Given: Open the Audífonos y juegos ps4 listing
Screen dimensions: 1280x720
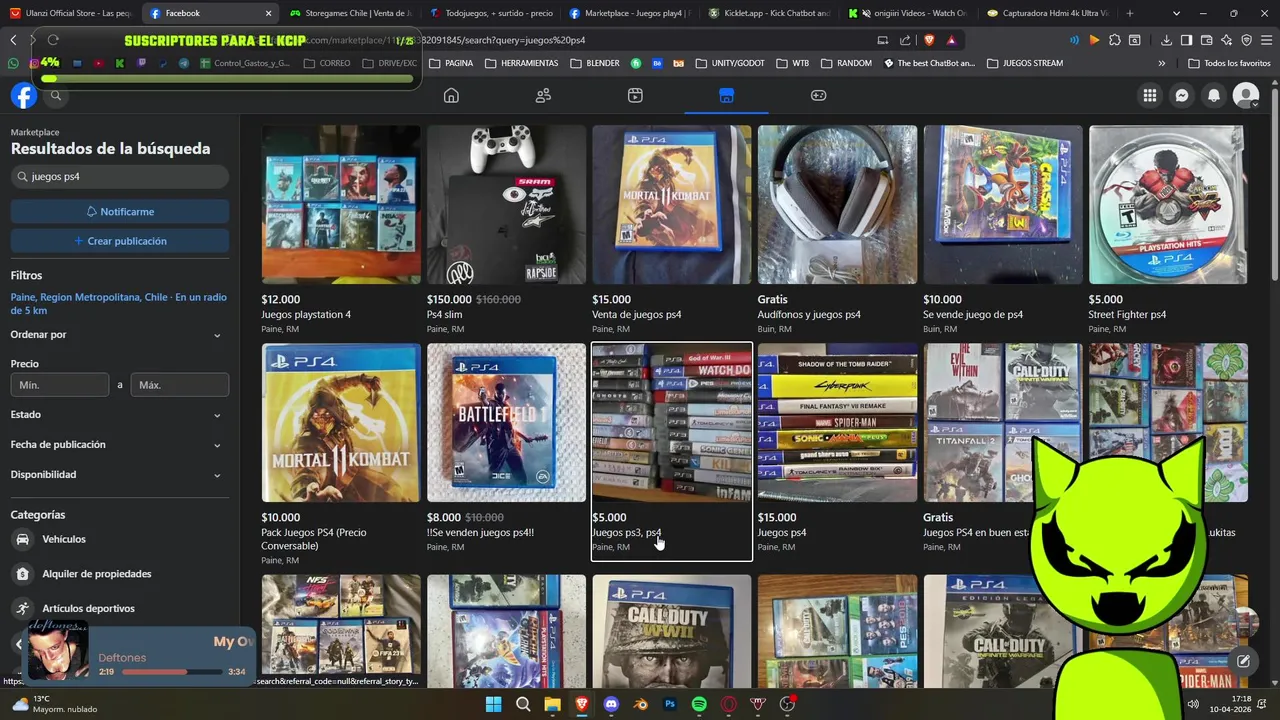Looking at the screenshot, I should pos(837,230).
